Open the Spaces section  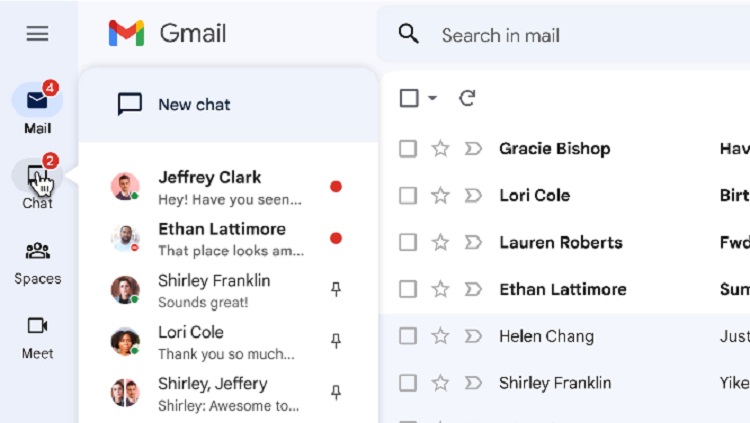[x=37, y=252]
